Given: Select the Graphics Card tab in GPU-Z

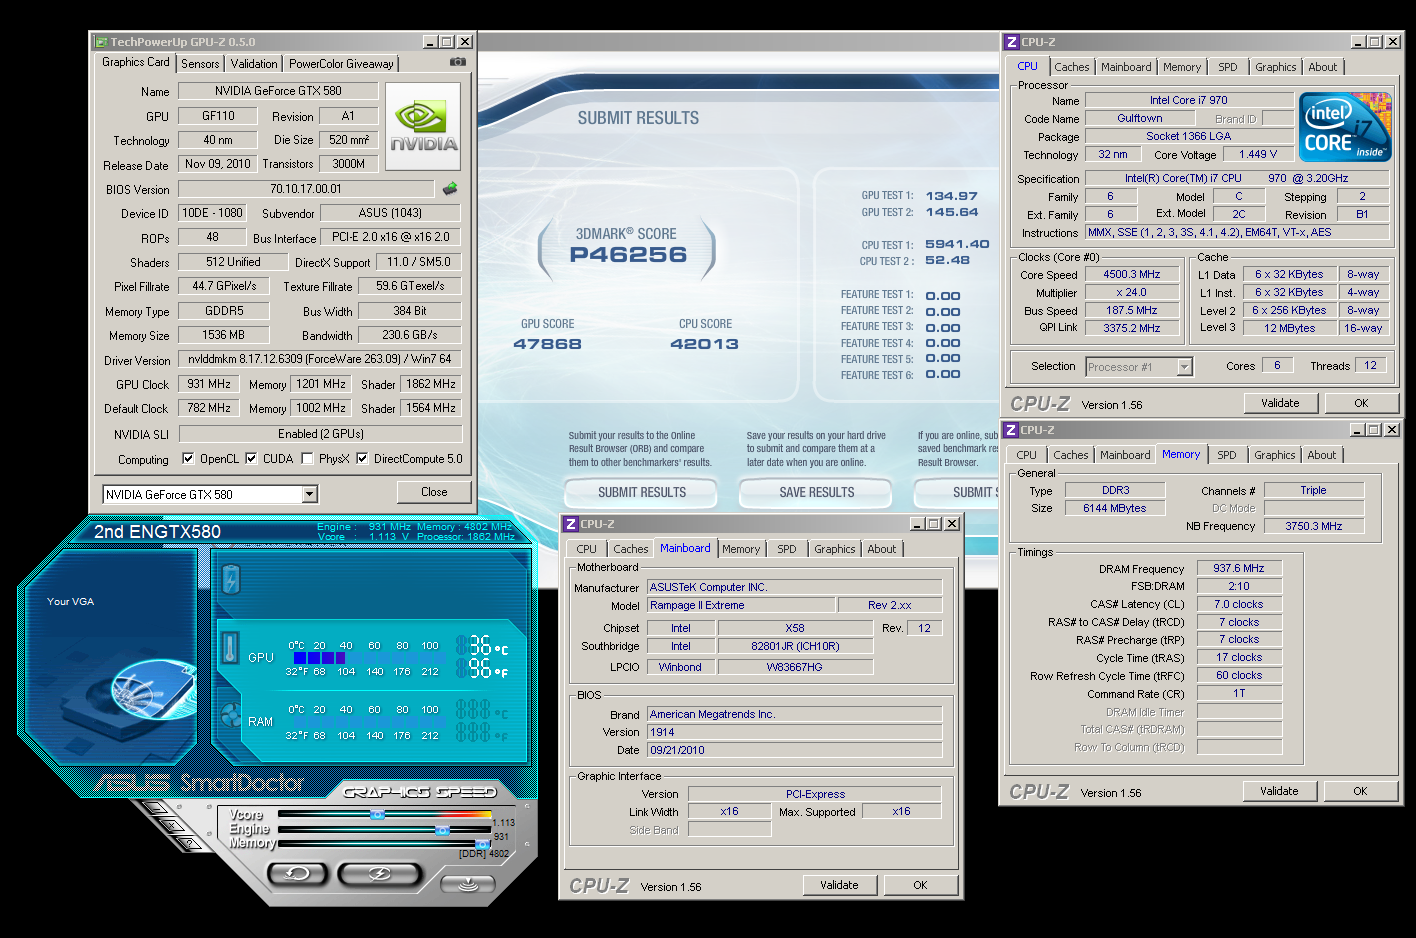Looking at the screenshot, I should [x=136, y=62].
